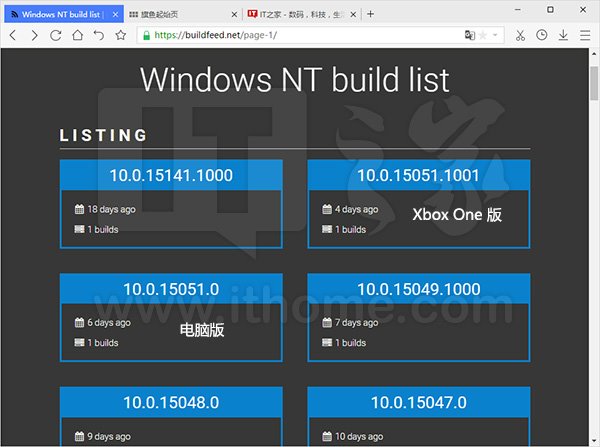Image resolution: width=600 pixels, height=447 pixels.
Task: Click the buildfeed.net URL address field
Action: pos(300,35)
